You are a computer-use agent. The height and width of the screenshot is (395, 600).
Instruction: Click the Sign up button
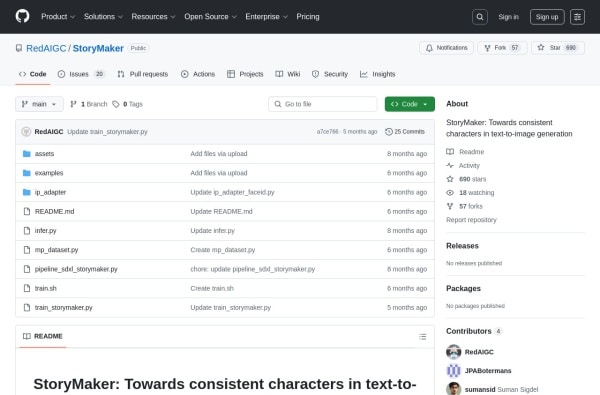point(547,17)
